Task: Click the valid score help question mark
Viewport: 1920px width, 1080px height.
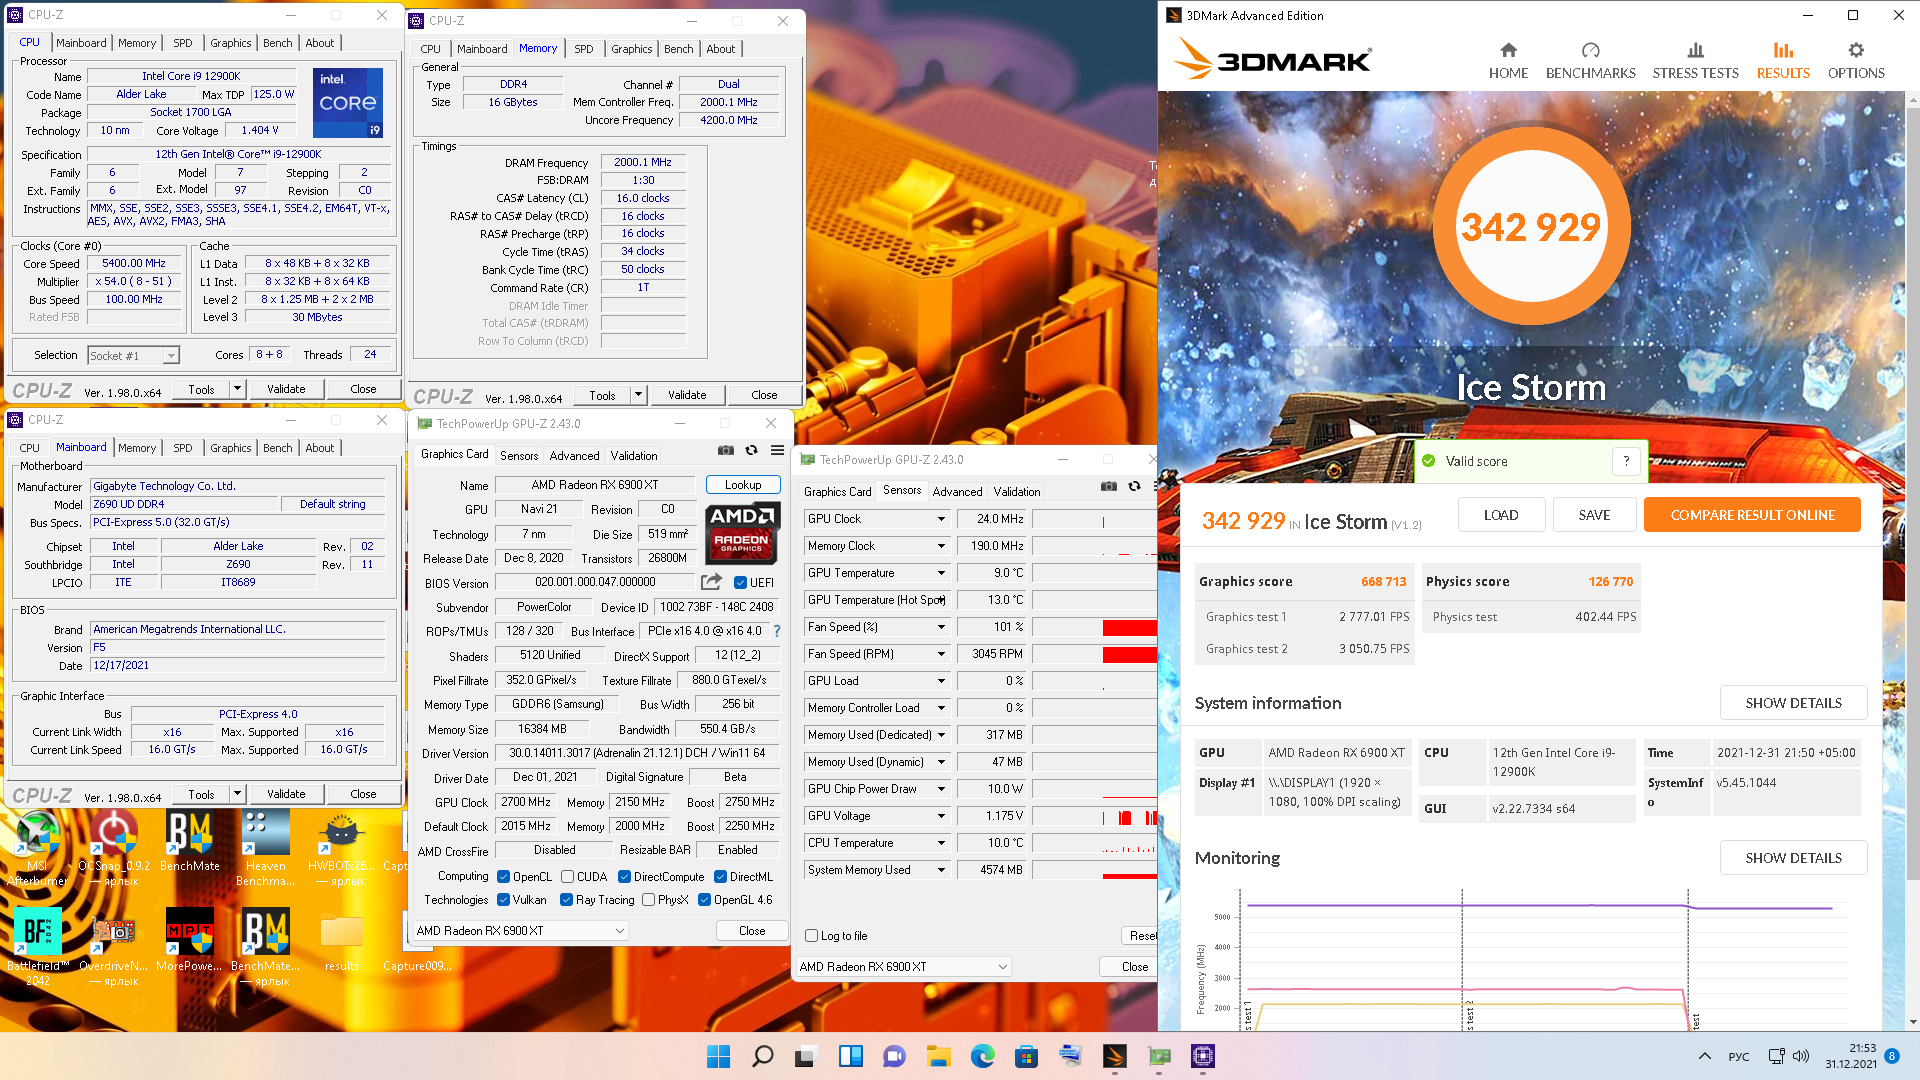Action: [x=1626, y=461]
